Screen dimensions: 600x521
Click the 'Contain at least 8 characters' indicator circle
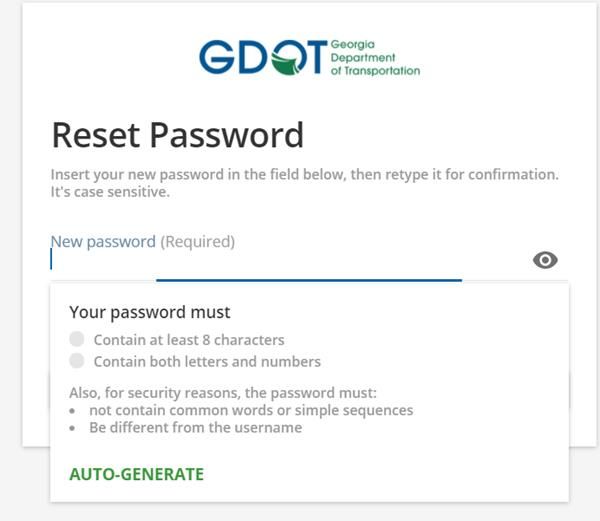[x=77, y=339]
